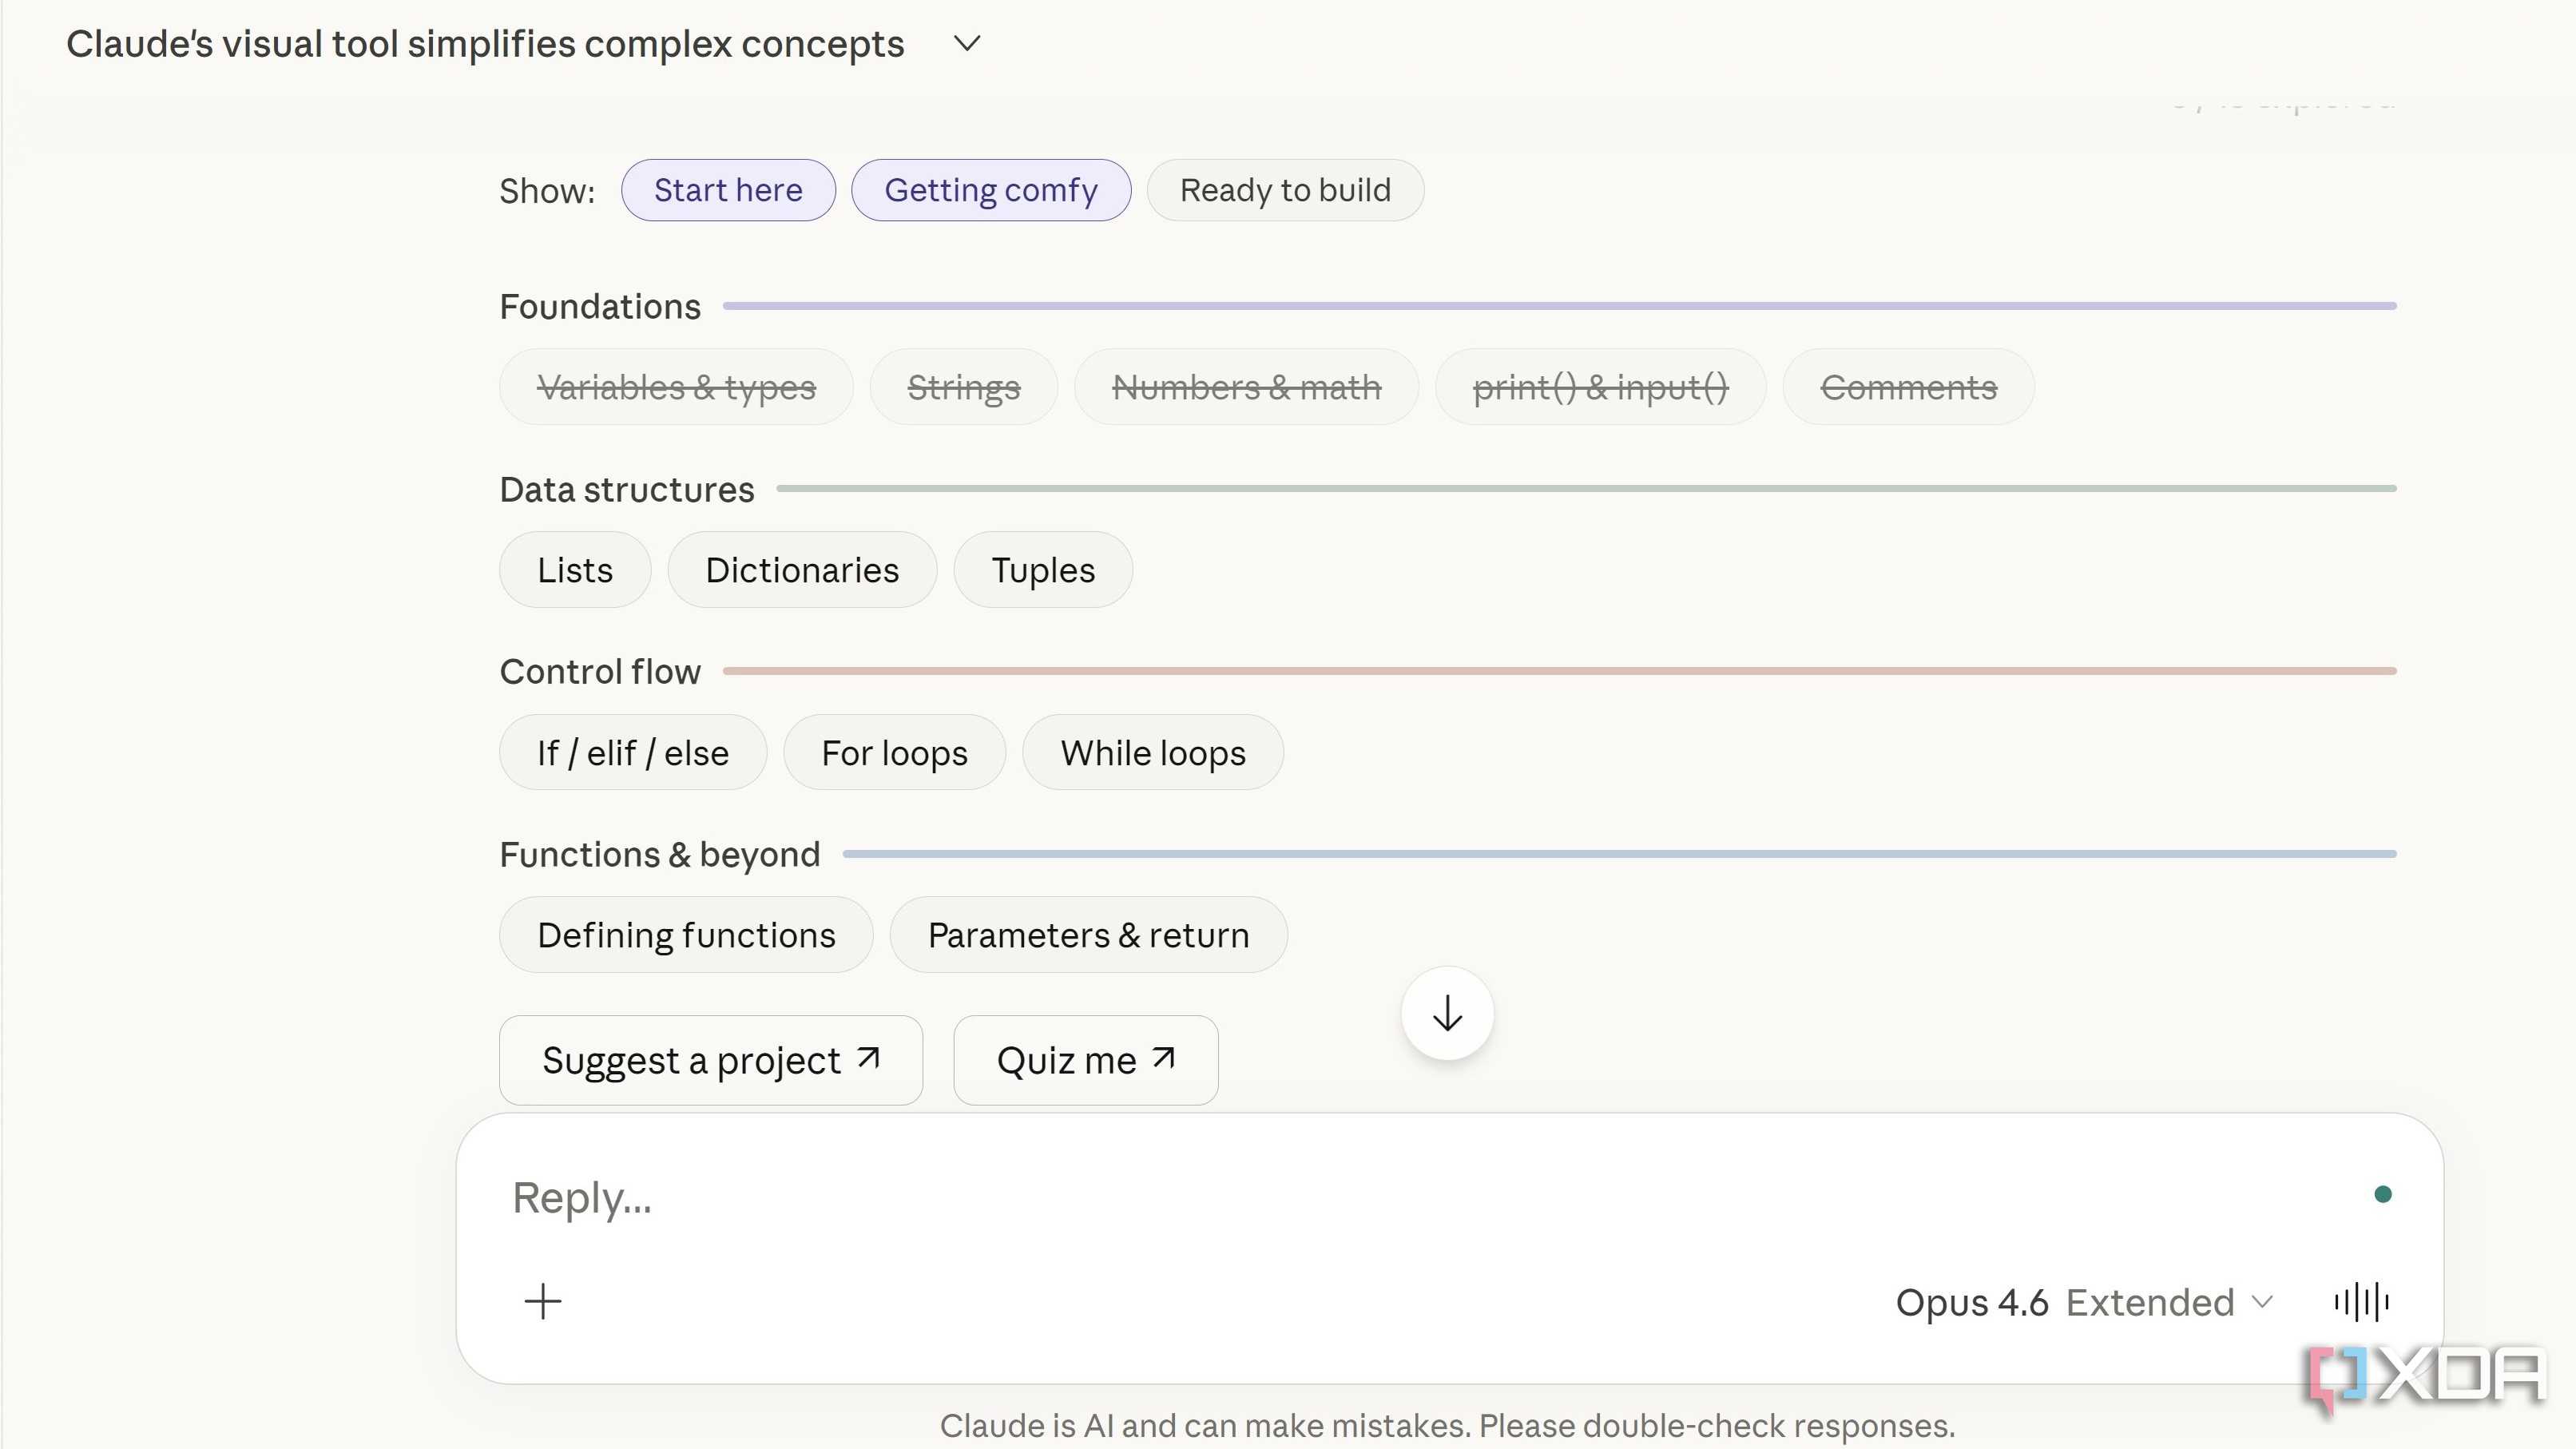2576x1449 pixels.
Task: Click the Data structures section heading
Action: click(x=627, y=489)
